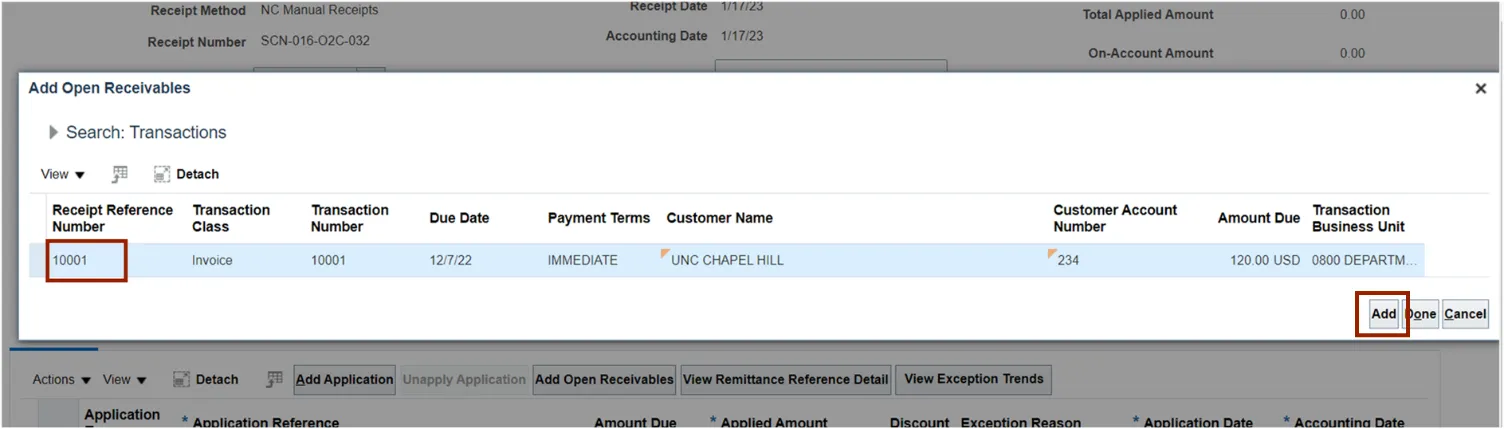Expand the Search: Transactions section
The width and height of the screenshot is (1504, 429).
[54, 132]
